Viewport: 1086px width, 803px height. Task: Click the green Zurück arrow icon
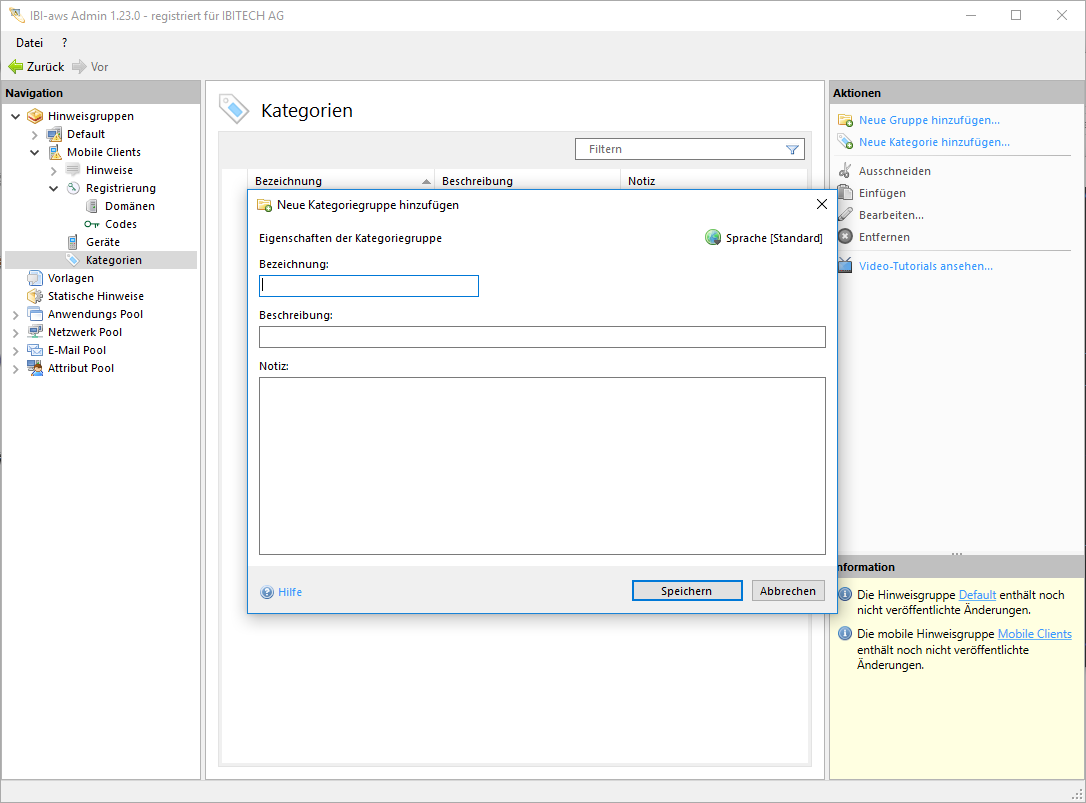point(16,67)
